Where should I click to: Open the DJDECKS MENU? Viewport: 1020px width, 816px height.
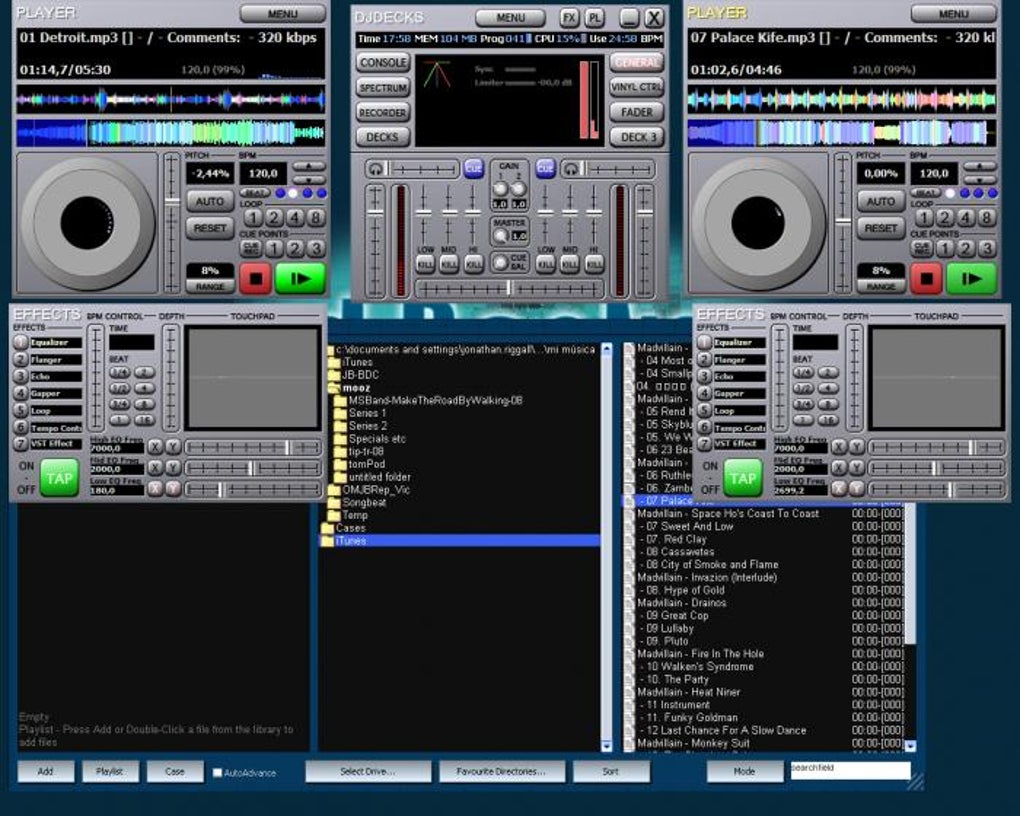(x=510, y=18)
